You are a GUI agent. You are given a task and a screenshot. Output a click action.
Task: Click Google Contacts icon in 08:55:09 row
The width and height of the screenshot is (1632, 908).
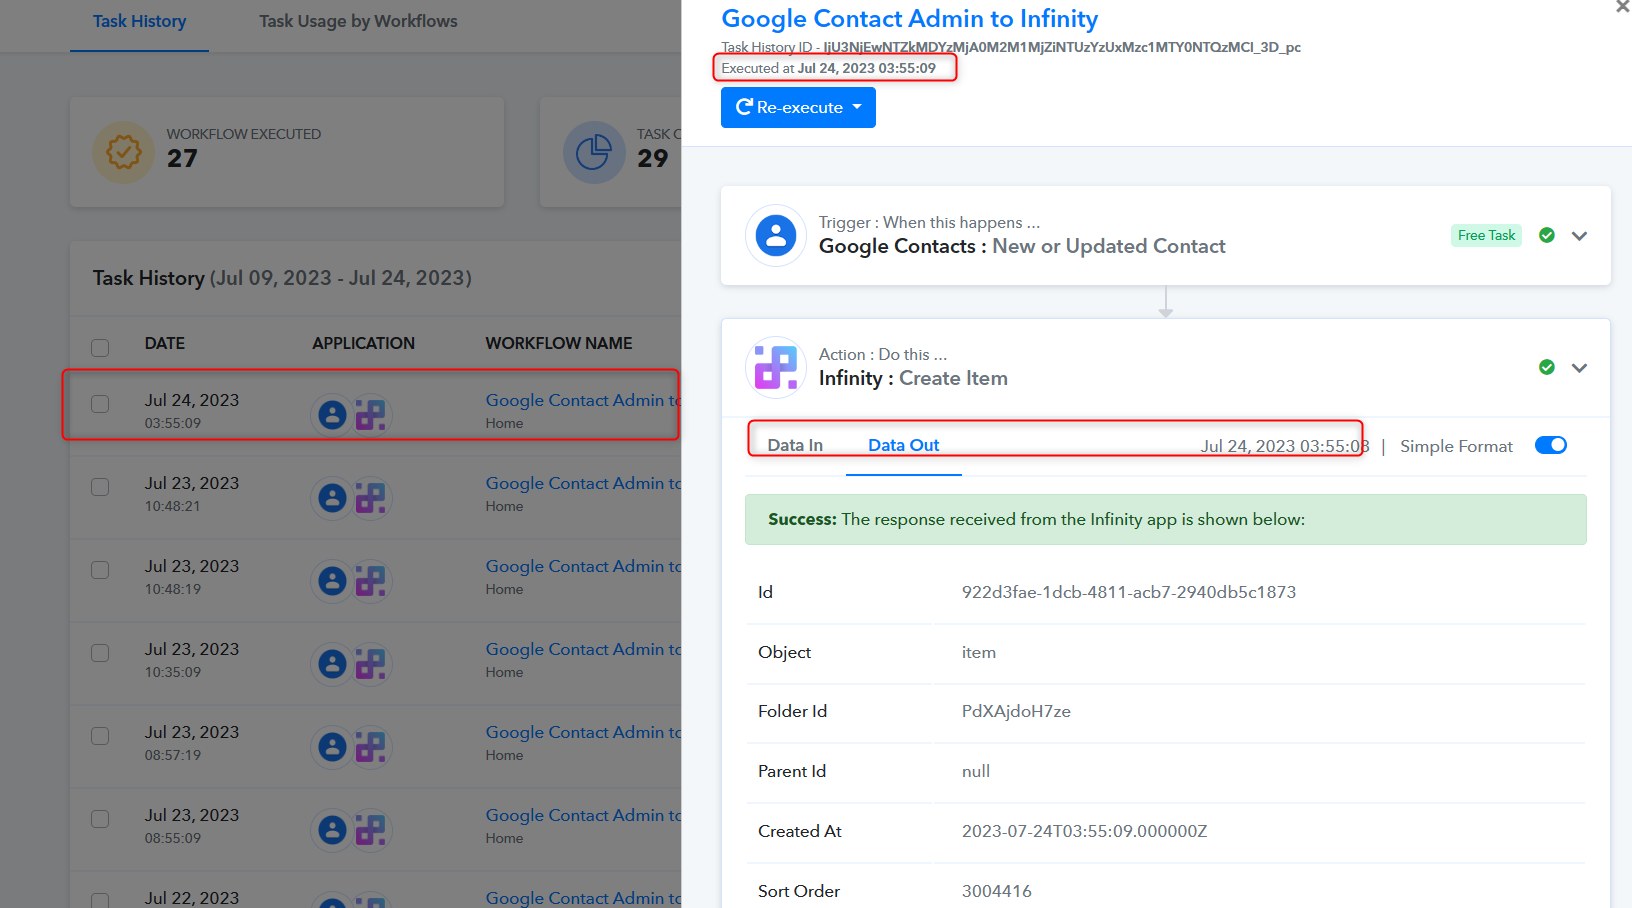pyautogui.click(x=332, y=829)
